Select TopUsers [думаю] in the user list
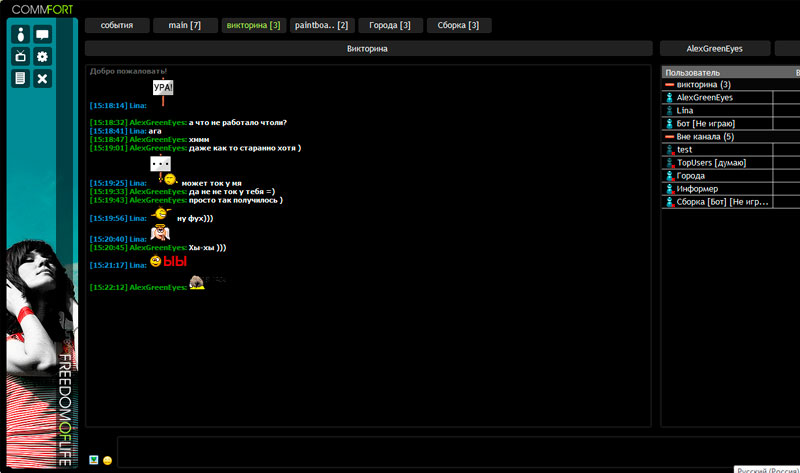 click(x=710, y=163)
